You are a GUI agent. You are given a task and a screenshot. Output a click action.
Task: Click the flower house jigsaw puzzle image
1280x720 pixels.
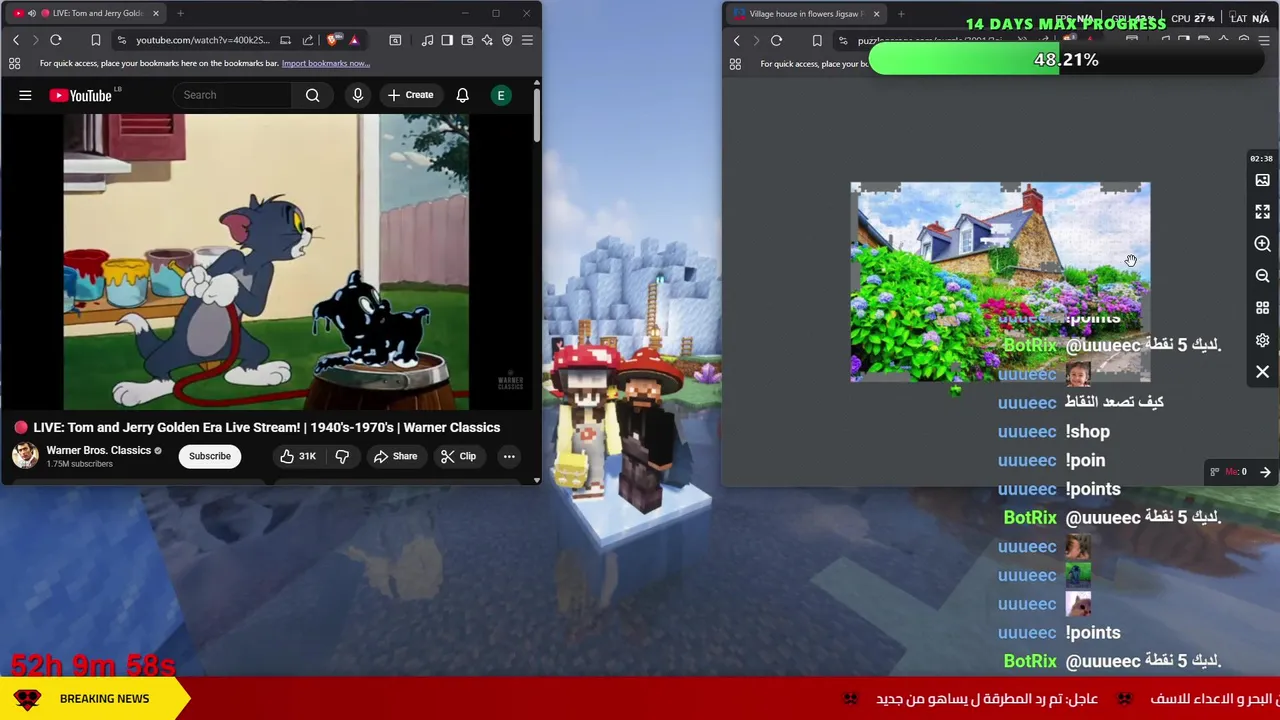tap(1000, 282)
